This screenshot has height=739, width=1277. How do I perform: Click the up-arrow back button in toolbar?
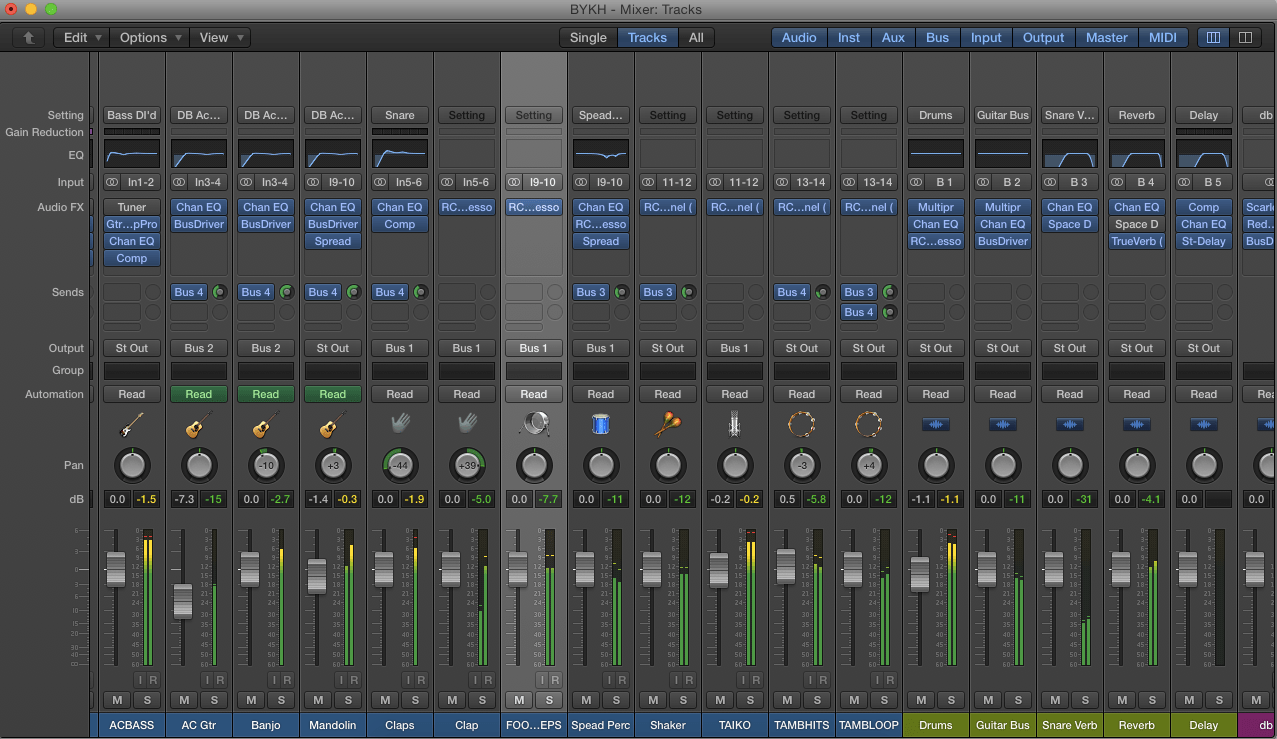(28, 38)
